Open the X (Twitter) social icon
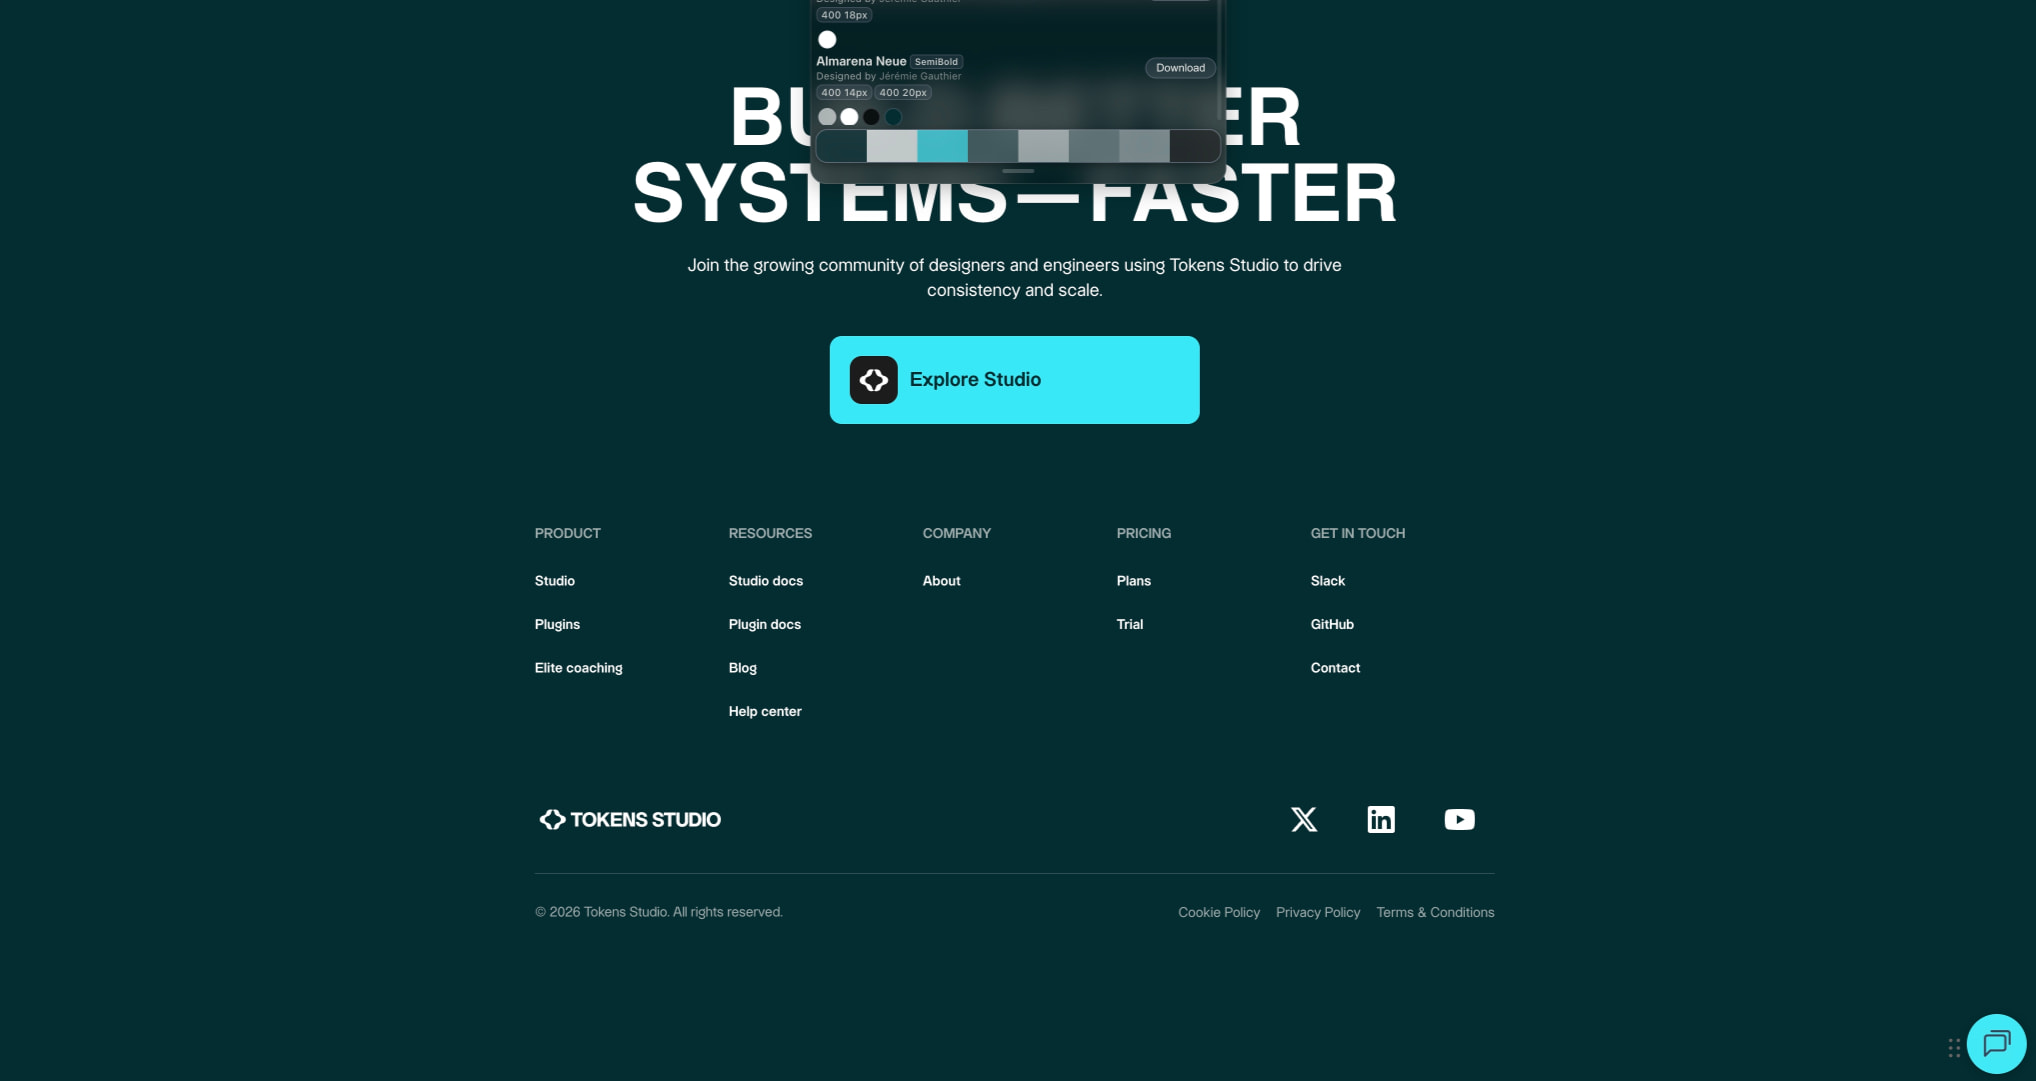This screenshot has width=2036, height=1081. 1304,820
